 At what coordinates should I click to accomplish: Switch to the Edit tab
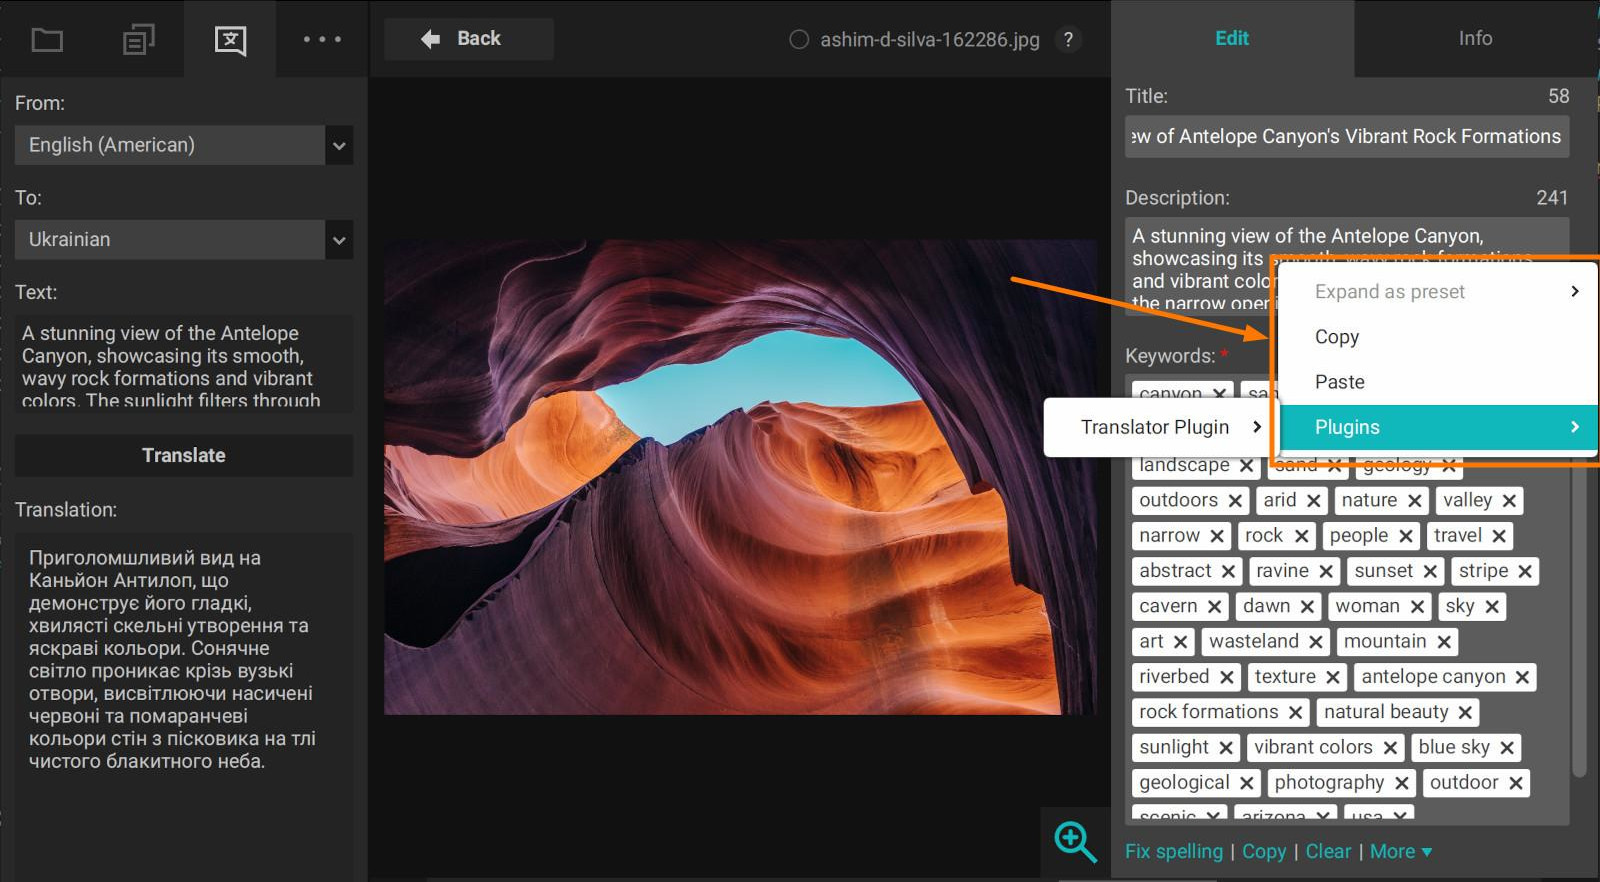tap(1232, 38)
